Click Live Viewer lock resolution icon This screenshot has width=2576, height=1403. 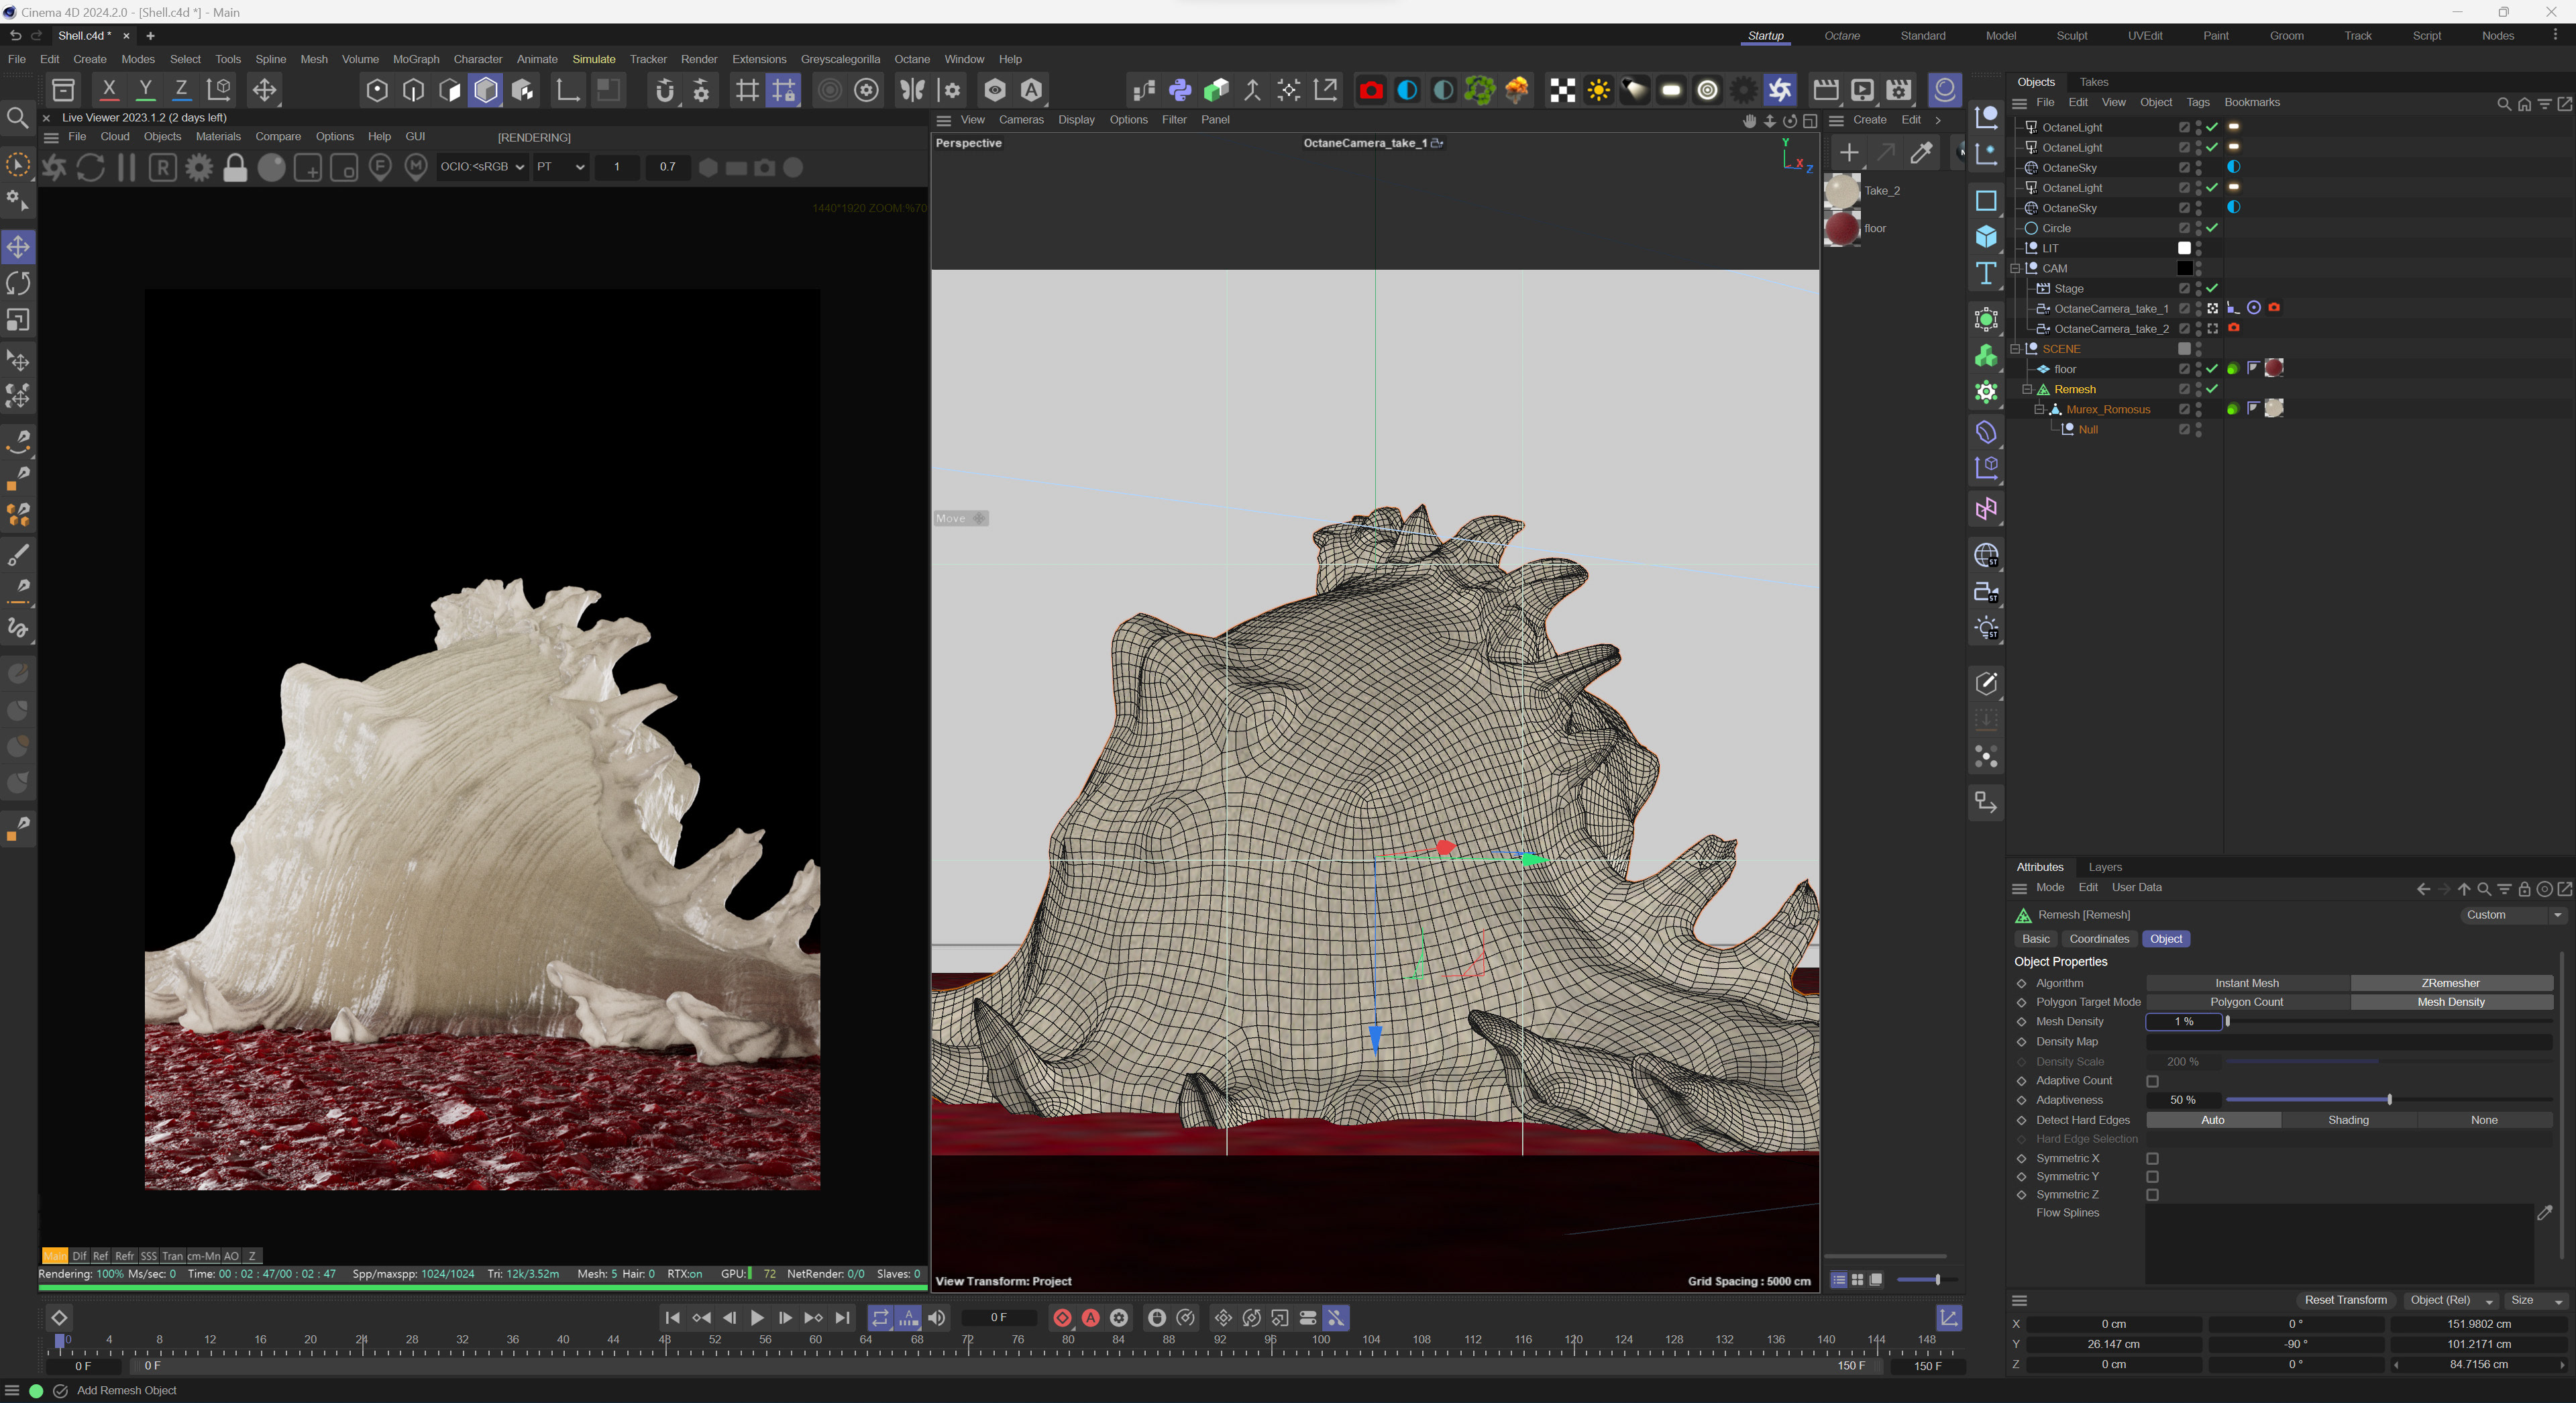click(x=235, y=167)
